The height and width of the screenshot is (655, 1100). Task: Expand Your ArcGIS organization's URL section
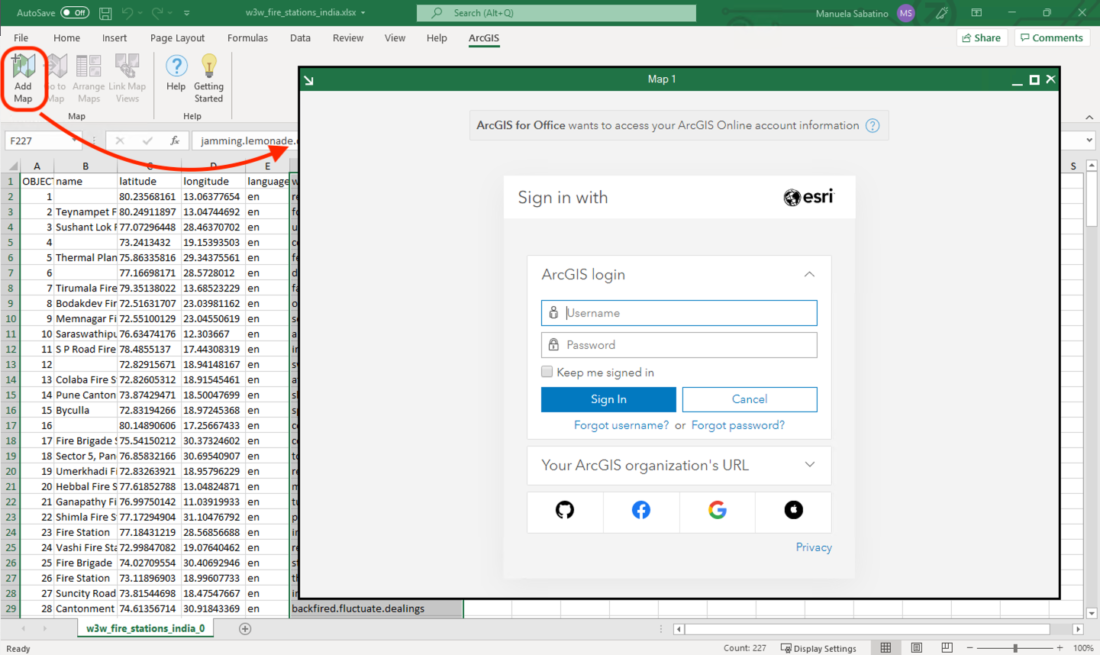809,465
